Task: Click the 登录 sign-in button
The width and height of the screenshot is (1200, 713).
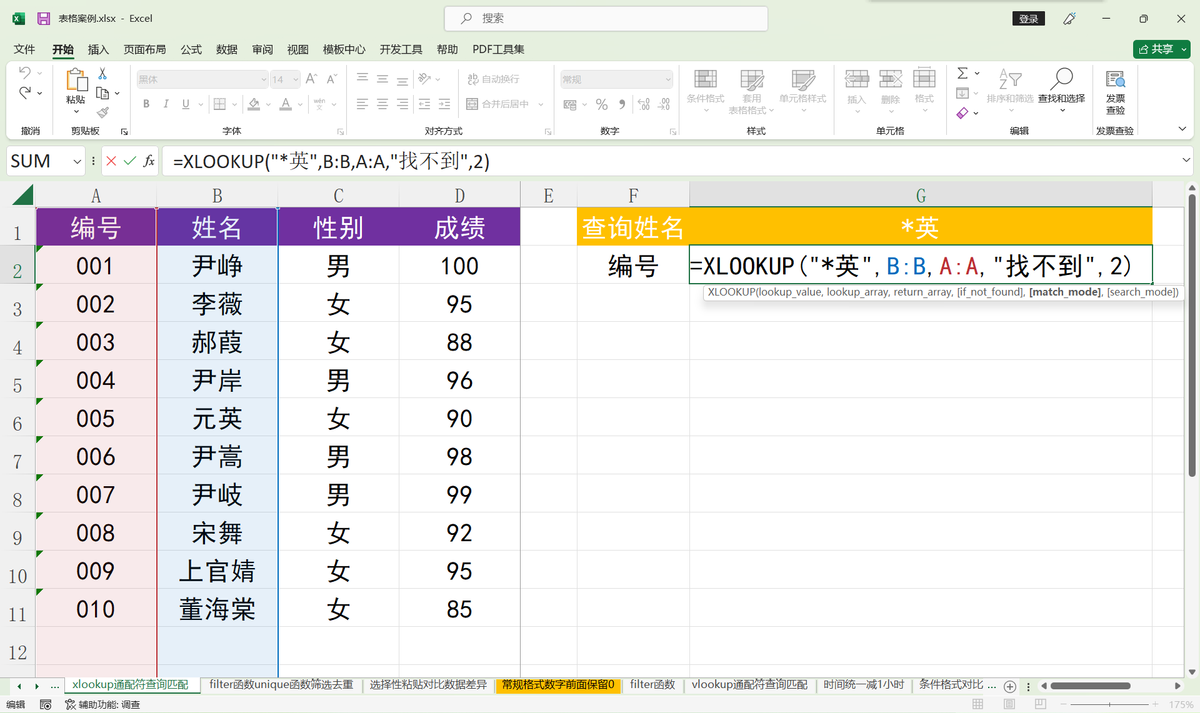Action: [x=1028, y=18]
